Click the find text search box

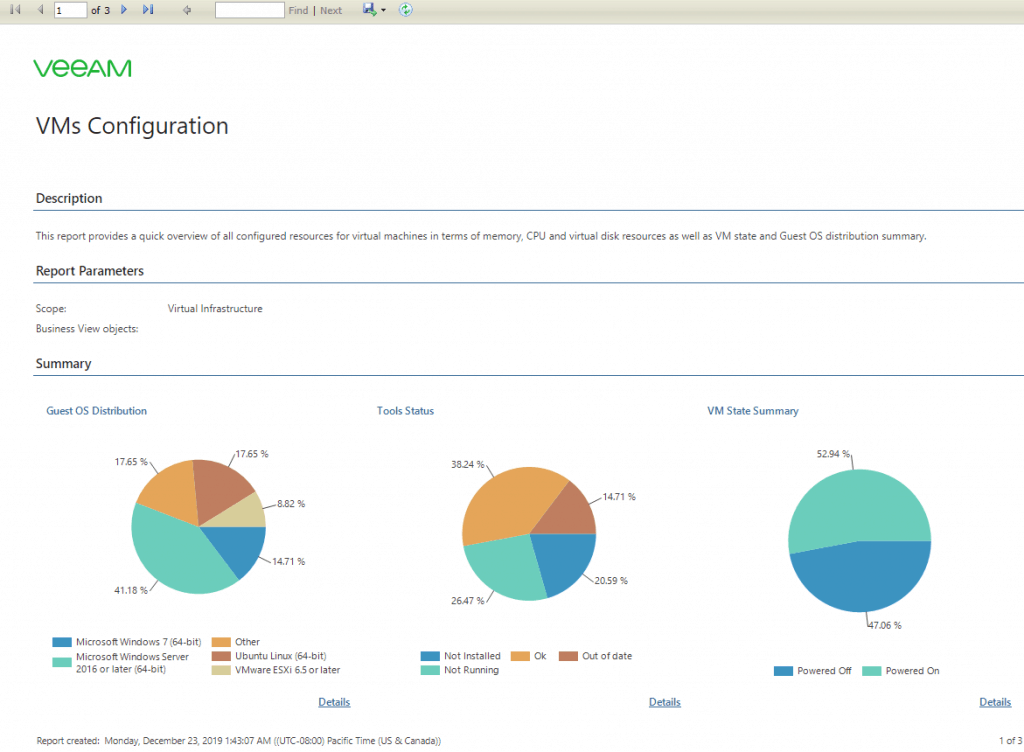click(249, 10)
